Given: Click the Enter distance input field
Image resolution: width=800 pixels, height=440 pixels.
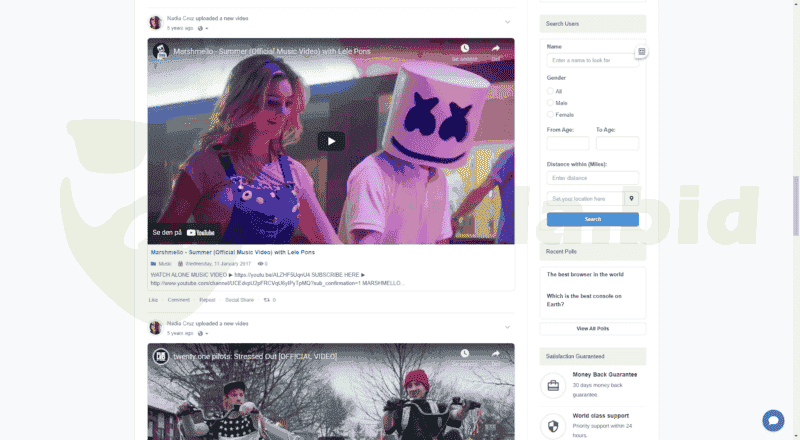Looking at the screenshot, I should pos(592,178).
